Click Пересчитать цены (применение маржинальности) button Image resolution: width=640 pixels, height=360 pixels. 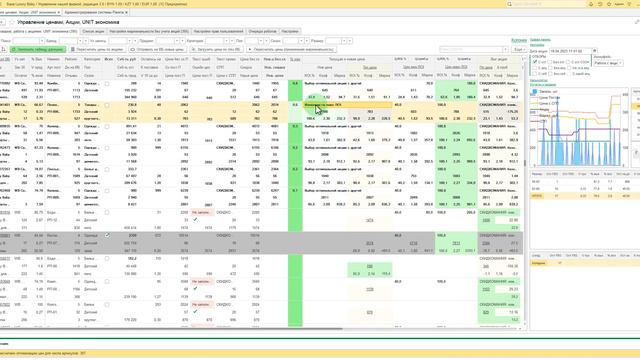click(x=291, y=49)
